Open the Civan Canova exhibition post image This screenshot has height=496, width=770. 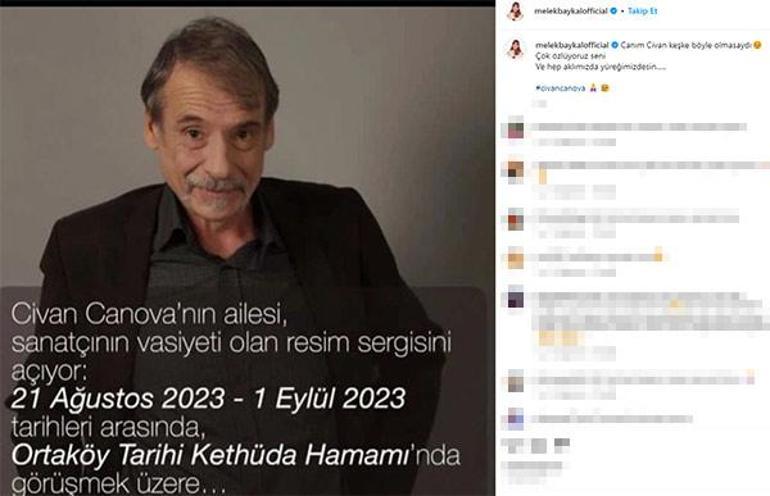248,250
